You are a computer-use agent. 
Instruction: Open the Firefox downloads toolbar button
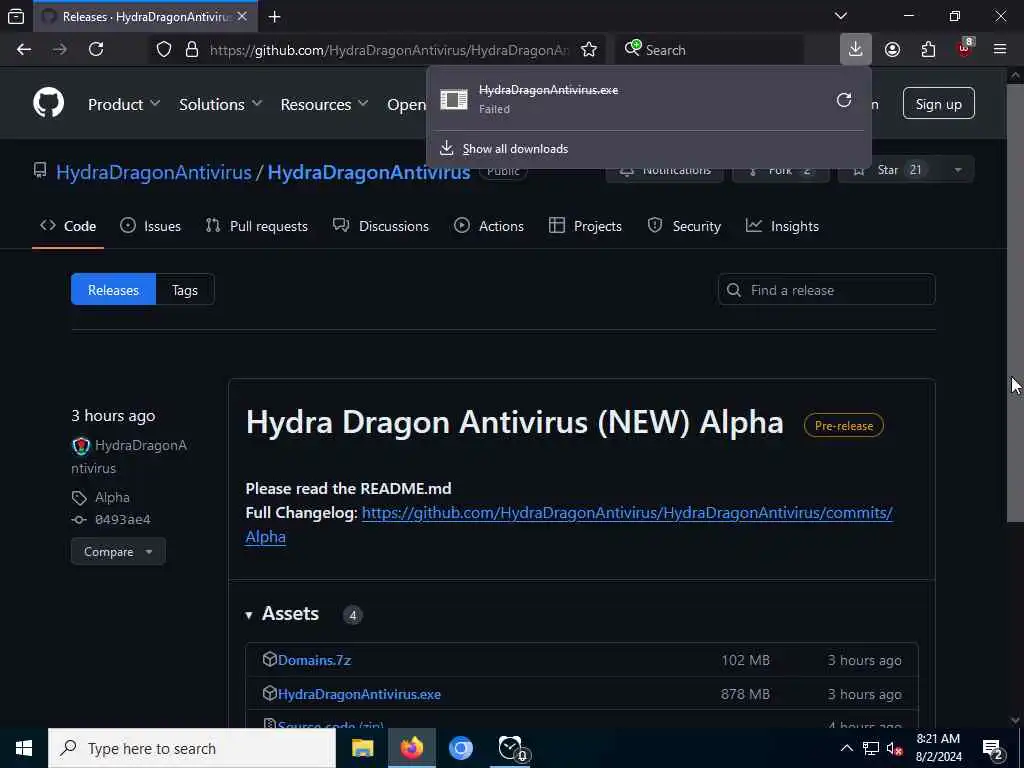coord(856,50)
